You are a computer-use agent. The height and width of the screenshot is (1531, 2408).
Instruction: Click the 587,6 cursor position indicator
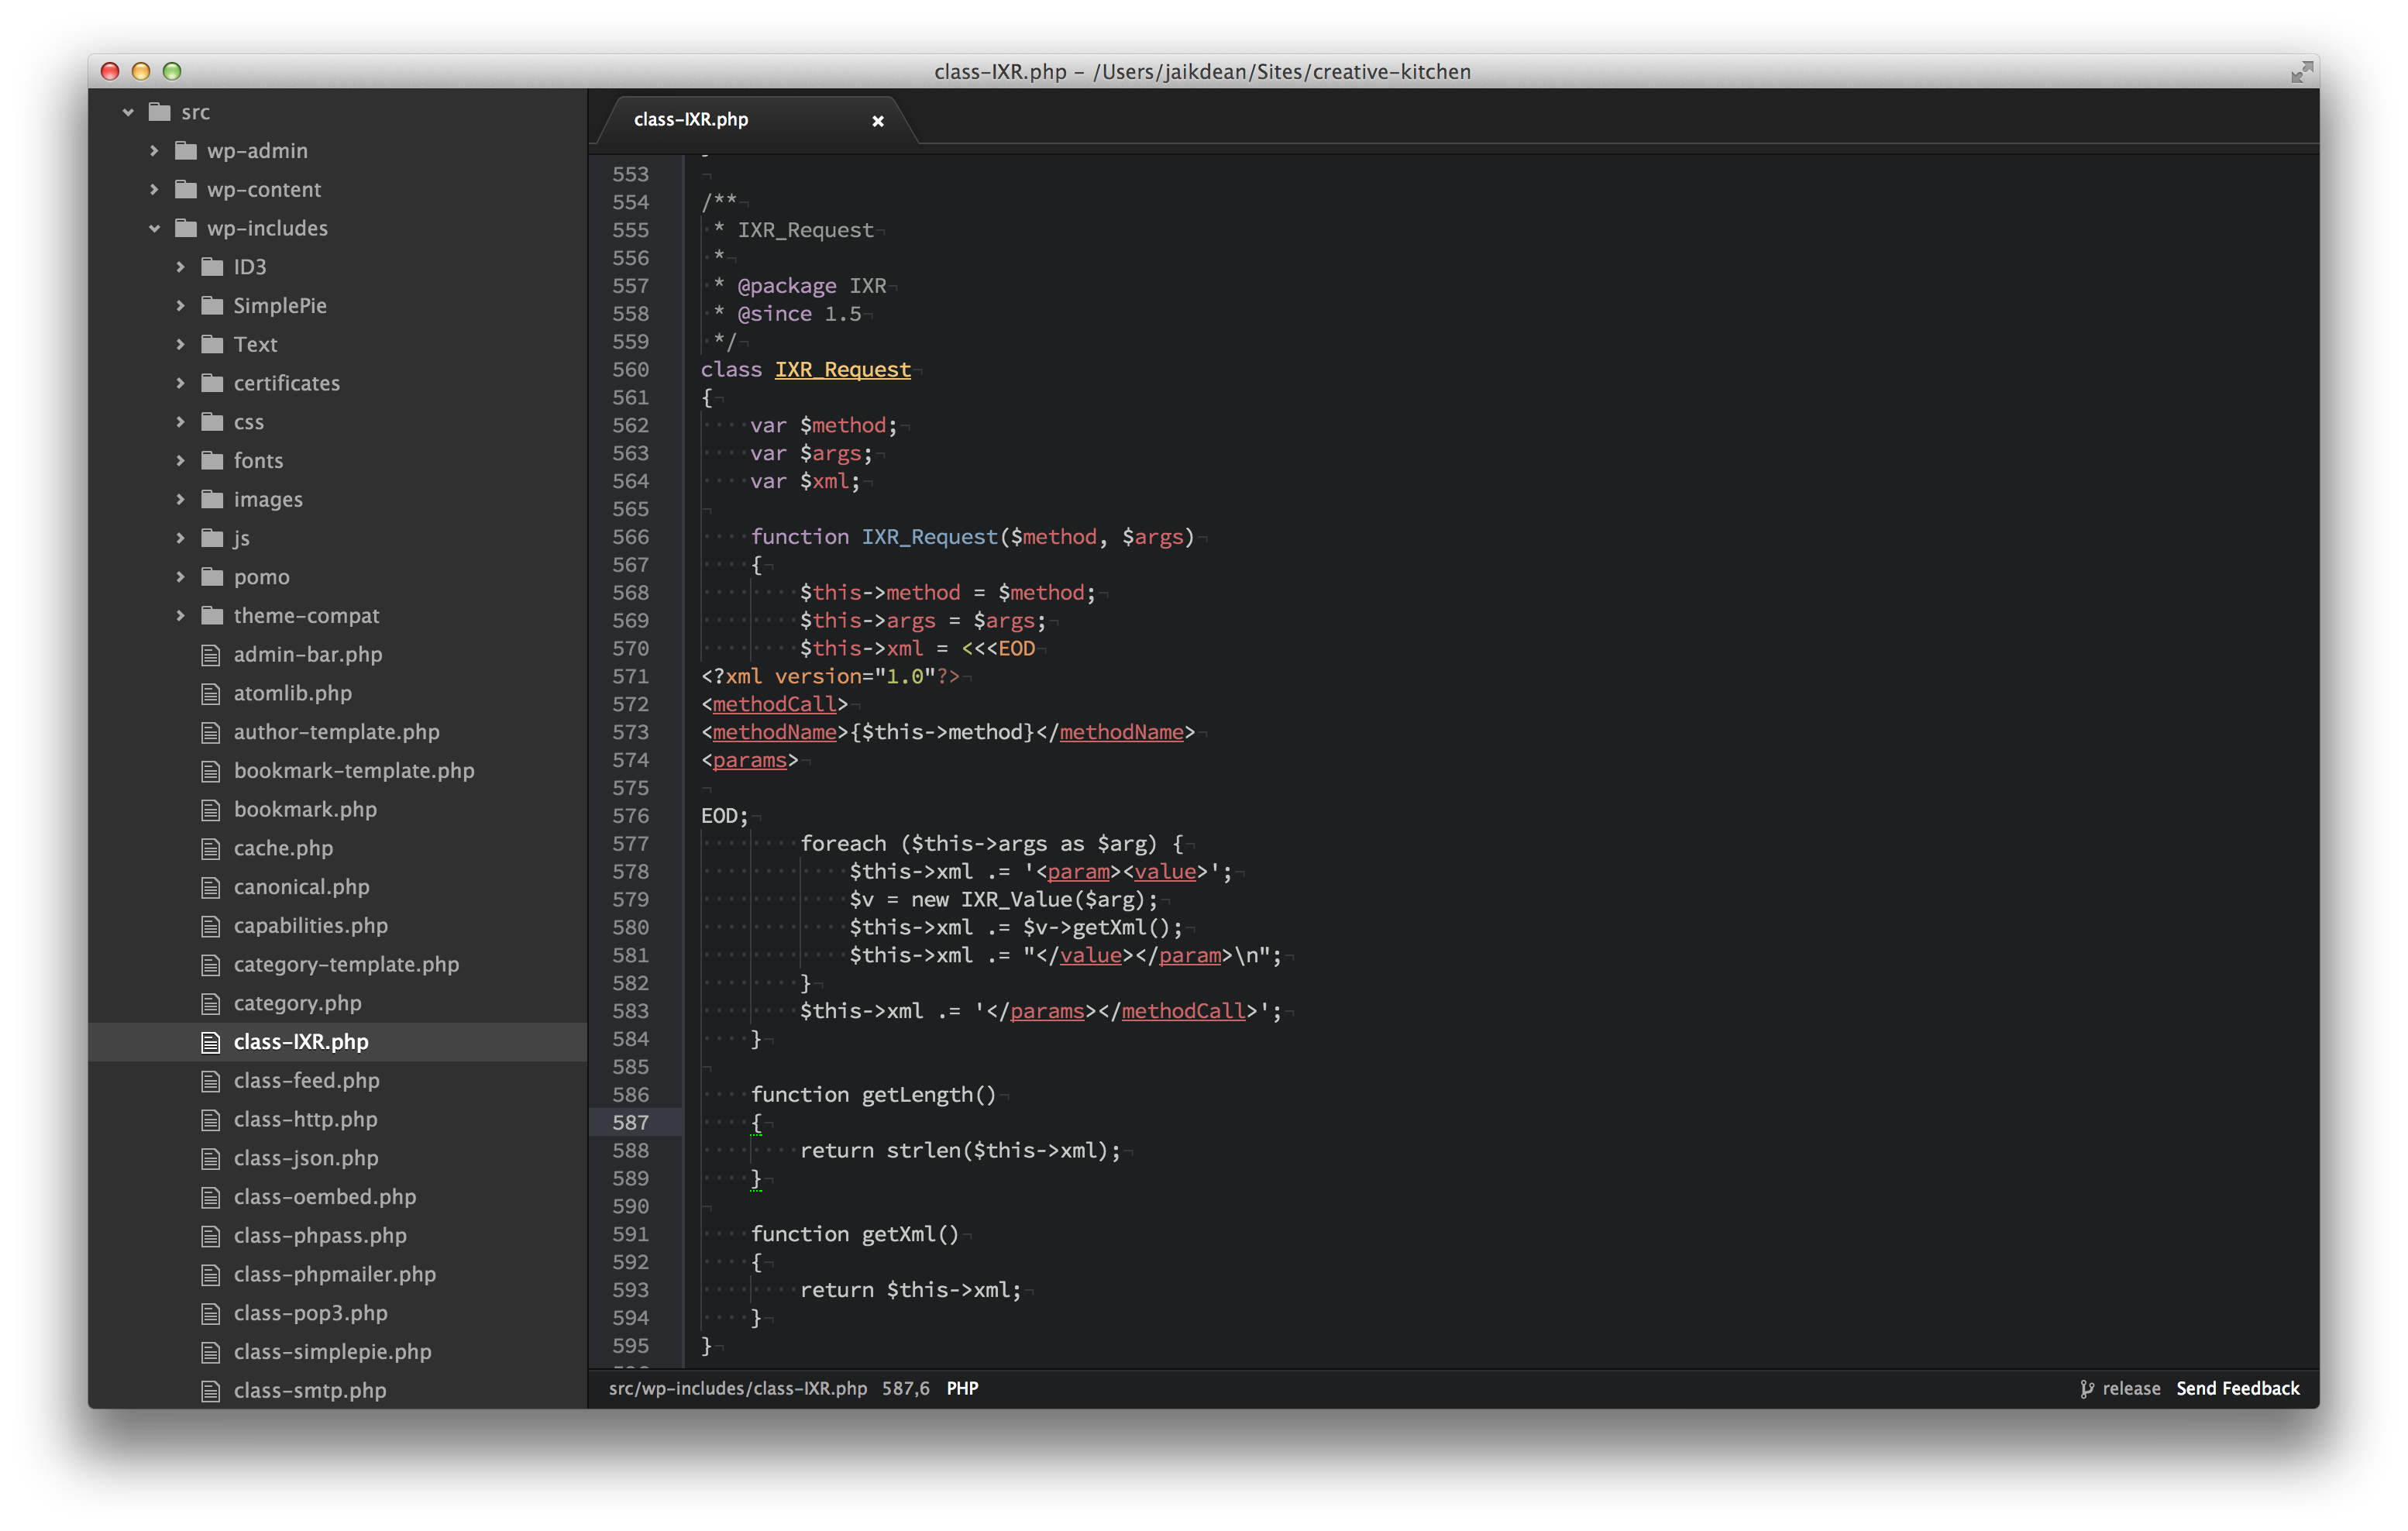(x=905, y=1389)
